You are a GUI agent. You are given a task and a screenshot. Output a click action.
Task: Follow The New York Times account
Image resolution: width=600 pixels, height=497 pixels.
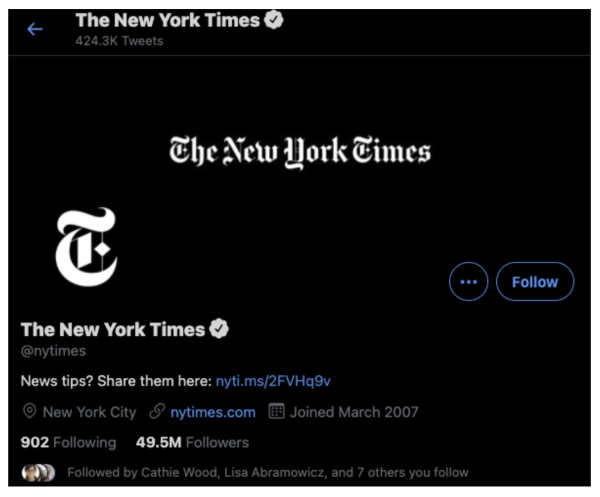click(535, 282)
